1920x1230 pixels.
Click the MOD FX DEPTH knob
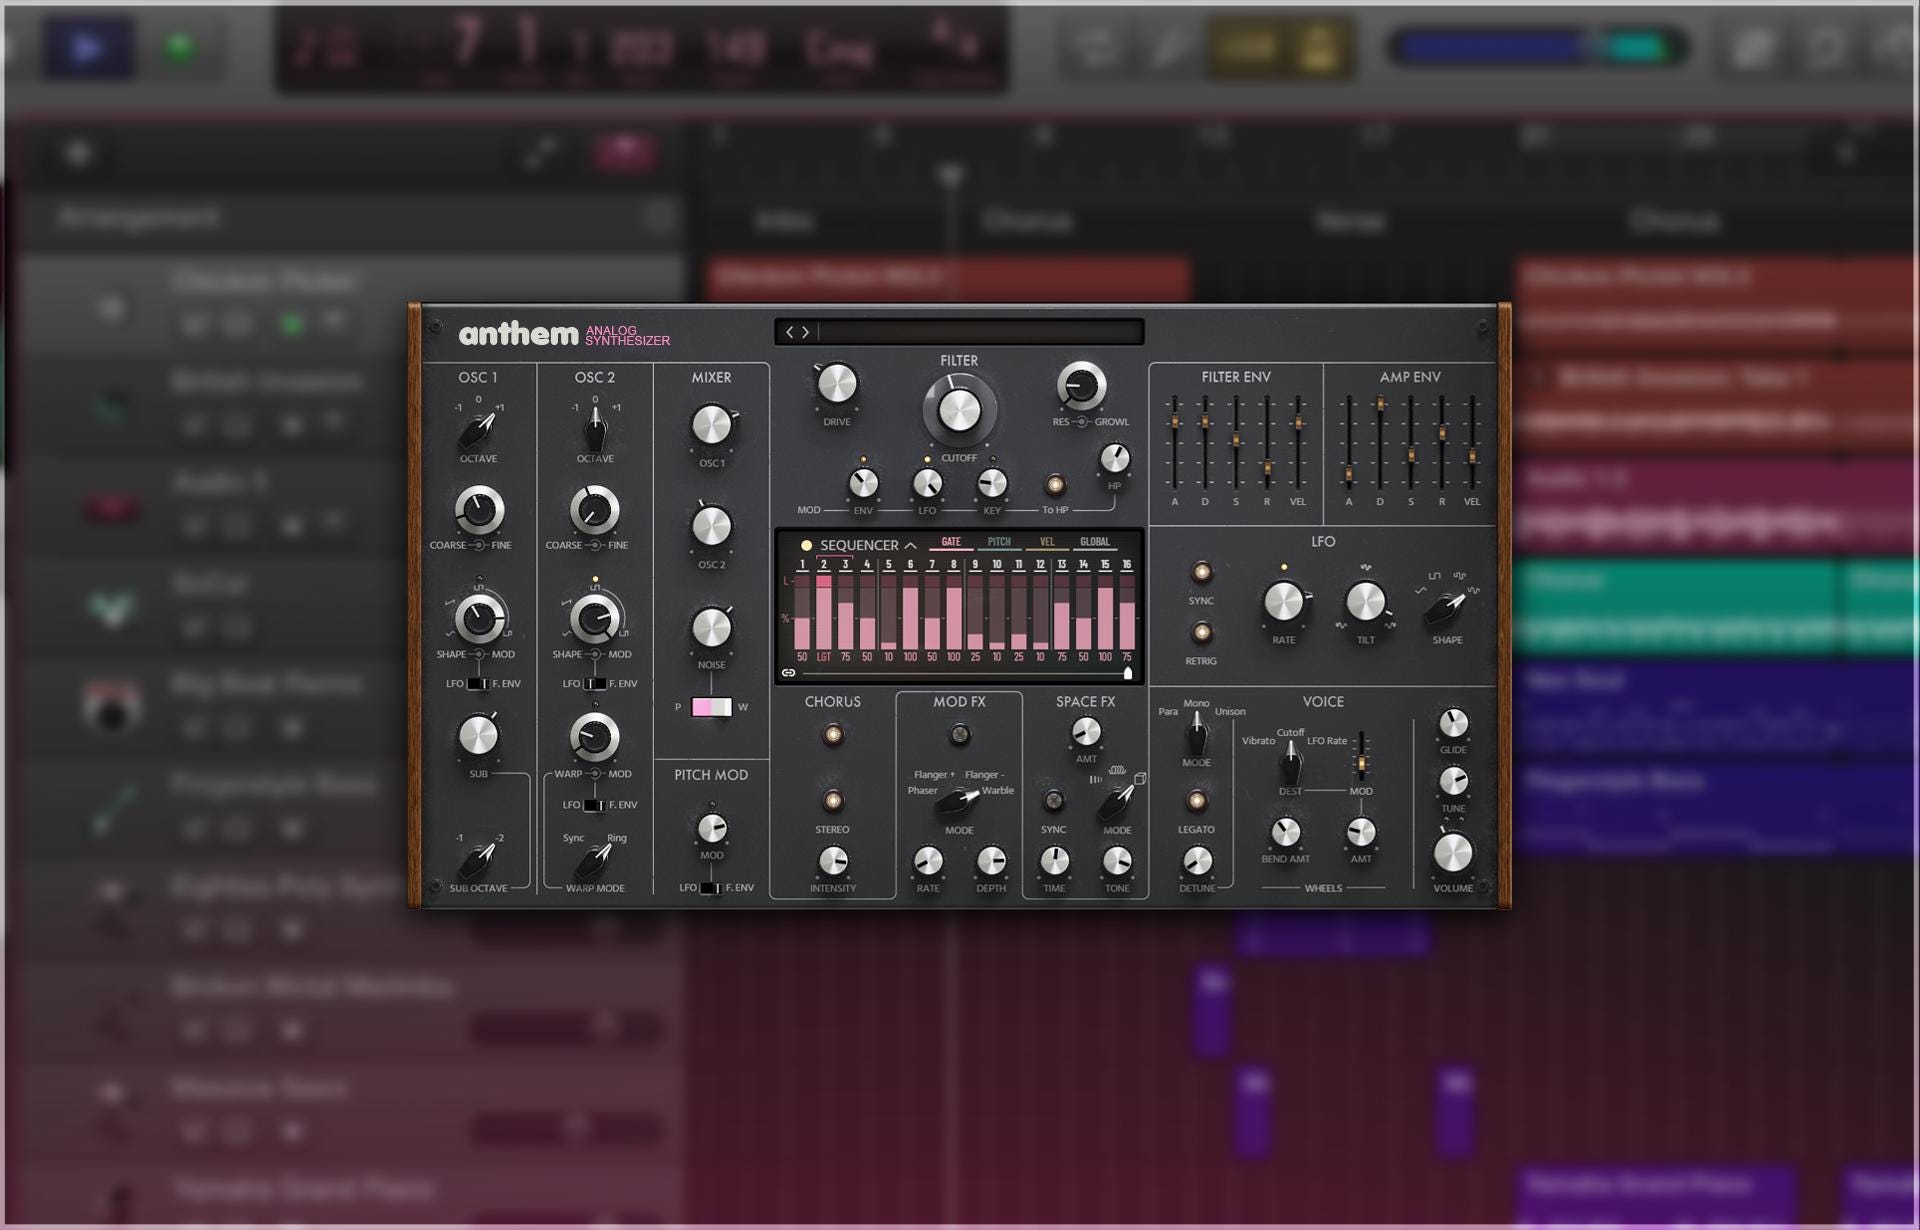click(990, 861)
